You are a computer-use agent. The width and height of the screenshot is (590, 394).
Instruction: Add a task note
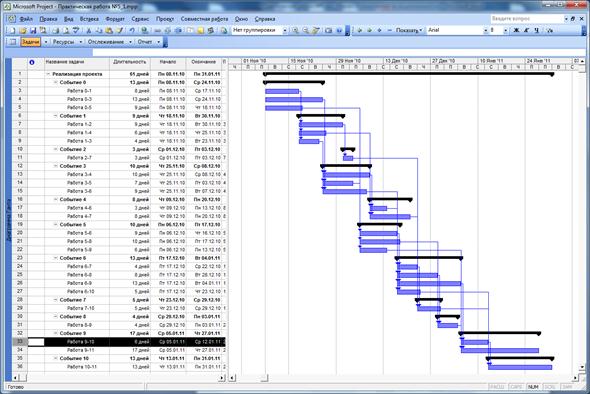click(201, 30)
